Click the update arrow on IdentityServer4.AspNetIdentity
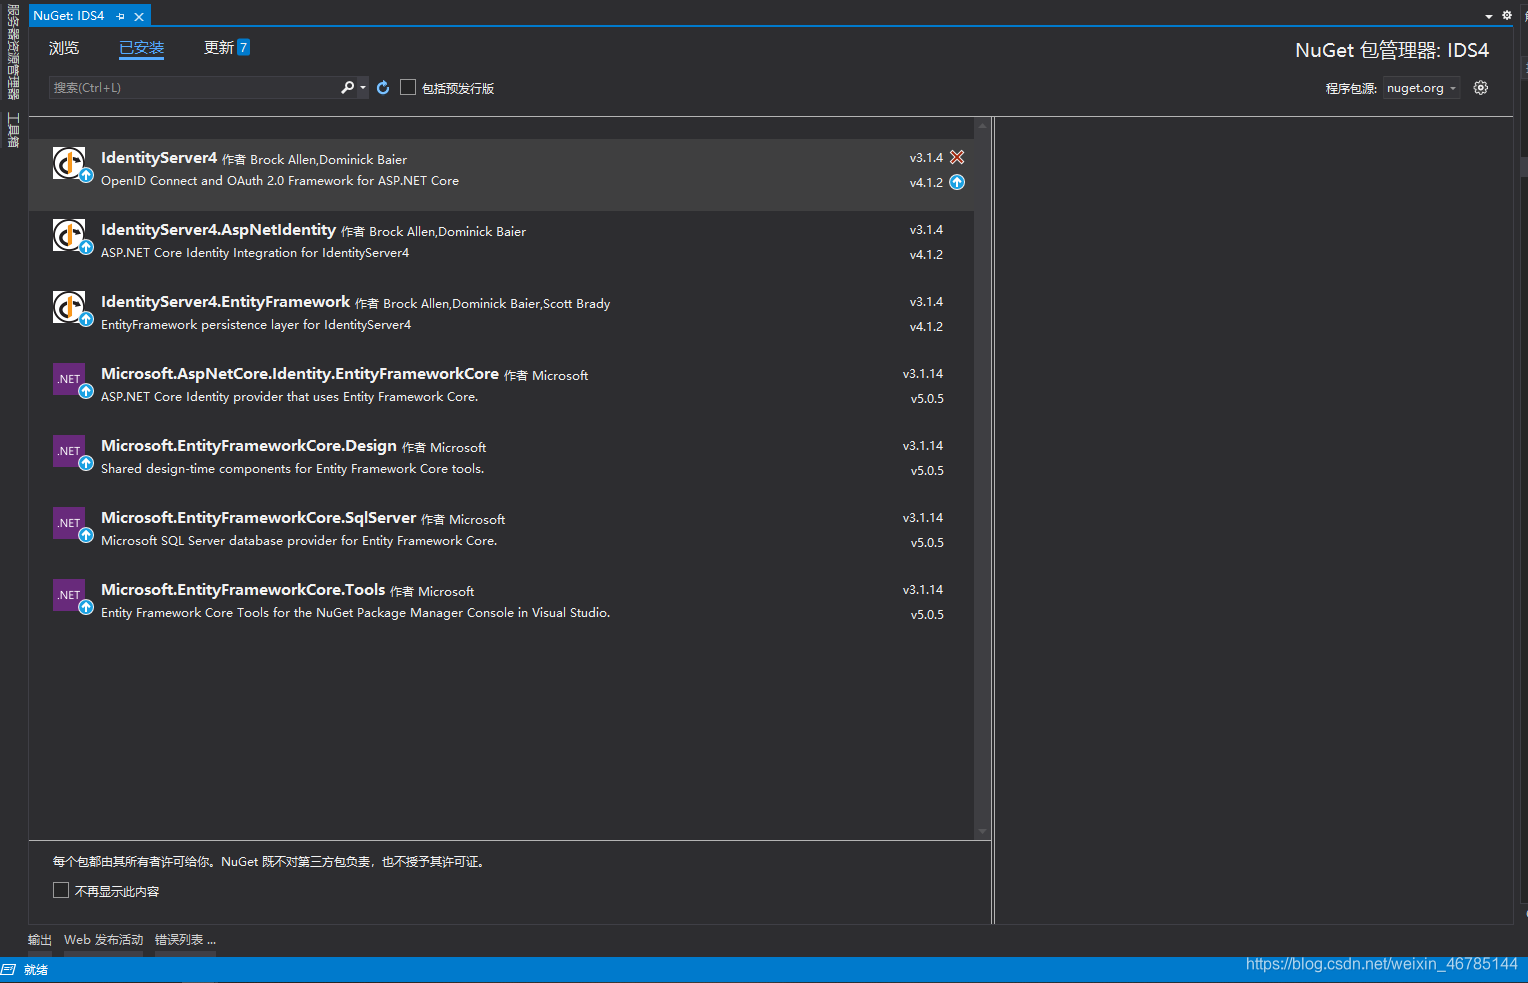The height and width of the screenshot is (983, 1528). point(86,246)
